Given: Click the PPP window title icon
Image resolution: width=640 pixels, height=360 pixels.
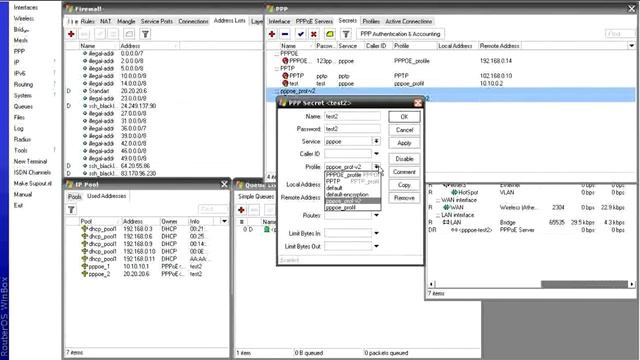Looking at the screenshot, I should 270,9.
